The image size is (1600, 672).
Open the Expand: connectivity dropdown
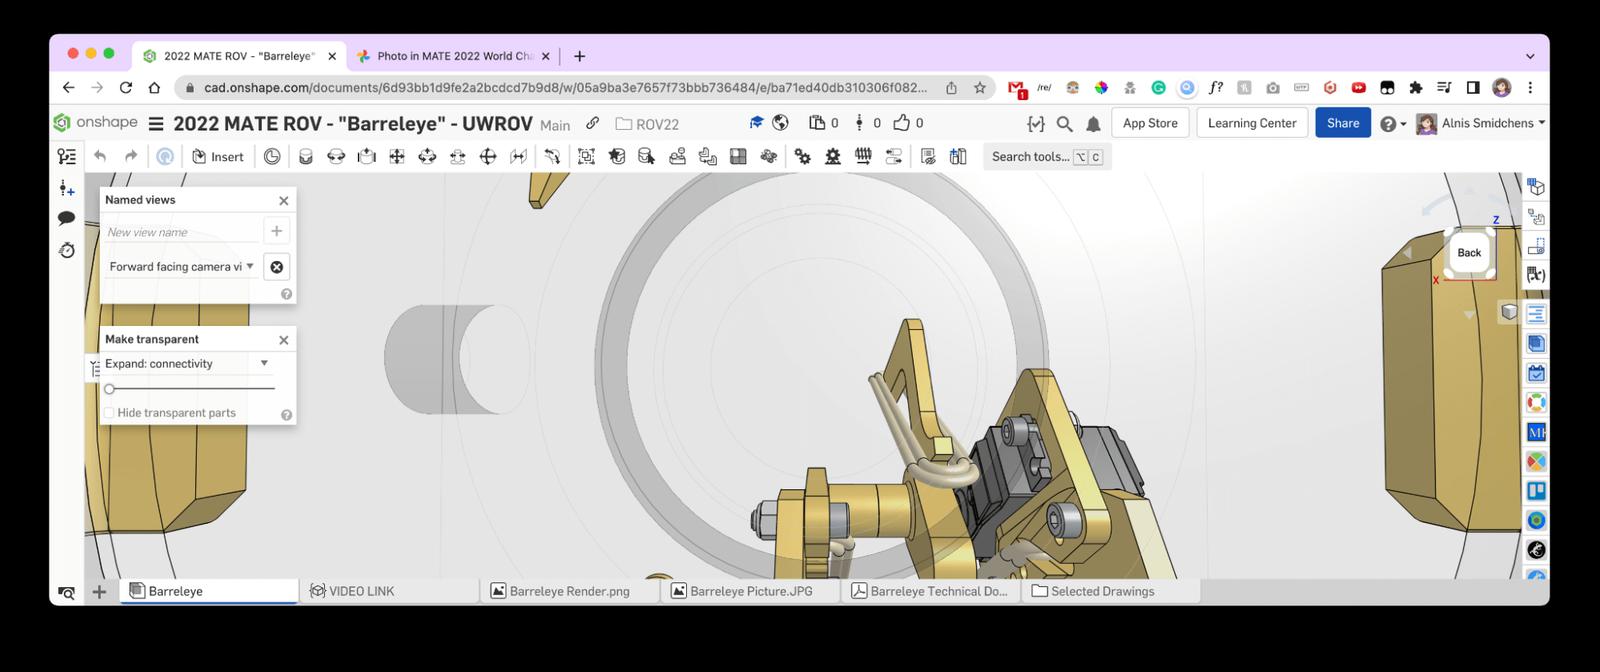click(264, 363)
